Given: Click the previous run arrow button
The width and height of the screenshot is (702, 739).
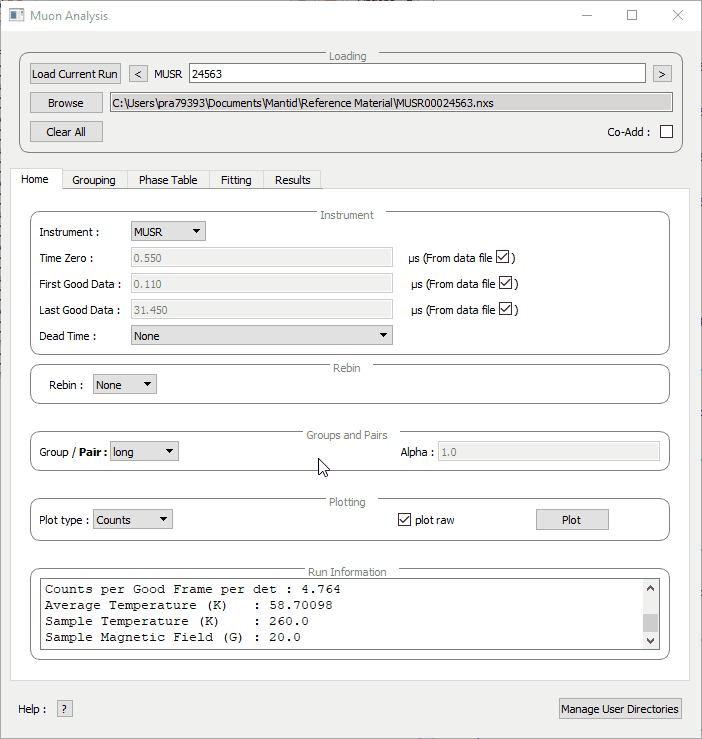Looking at the screenshot, I should coord(139,74).
